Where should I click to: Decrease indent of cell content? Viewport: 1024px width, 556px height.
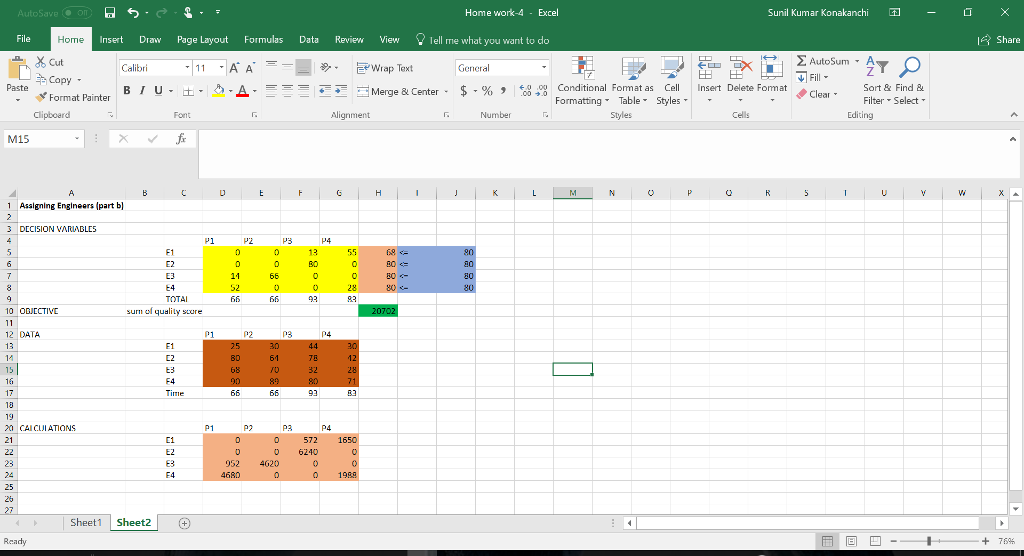coord(325,91)
